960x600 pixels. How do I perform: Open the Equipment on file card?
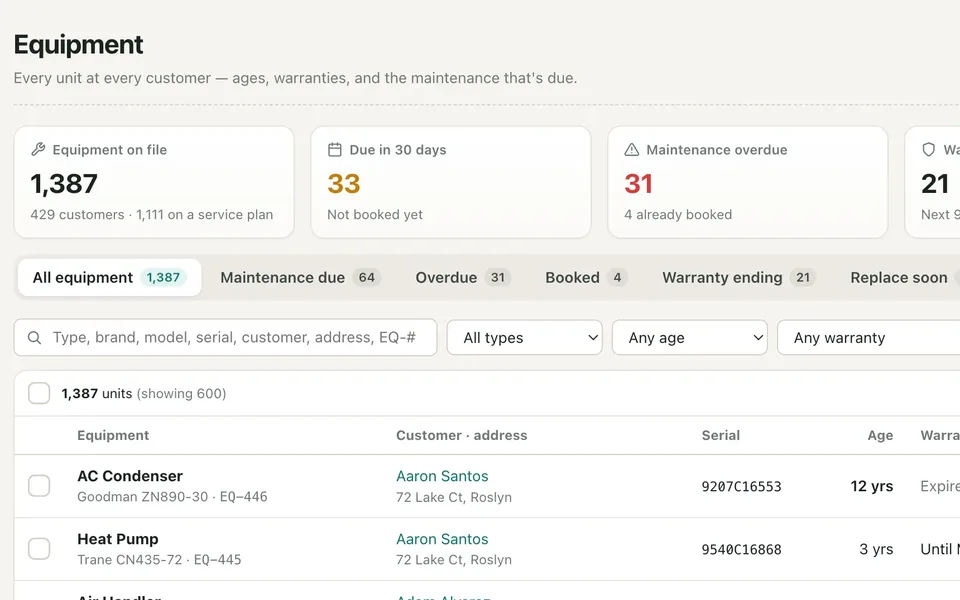point(154,182)
